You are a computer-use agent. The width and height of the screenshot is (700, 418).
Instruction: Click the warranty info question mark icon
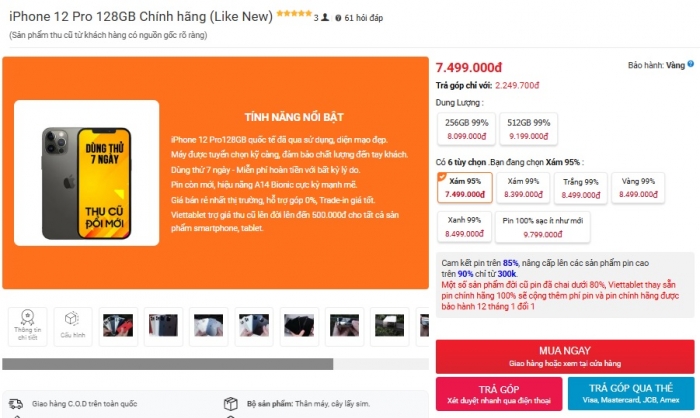pos(691,64)
